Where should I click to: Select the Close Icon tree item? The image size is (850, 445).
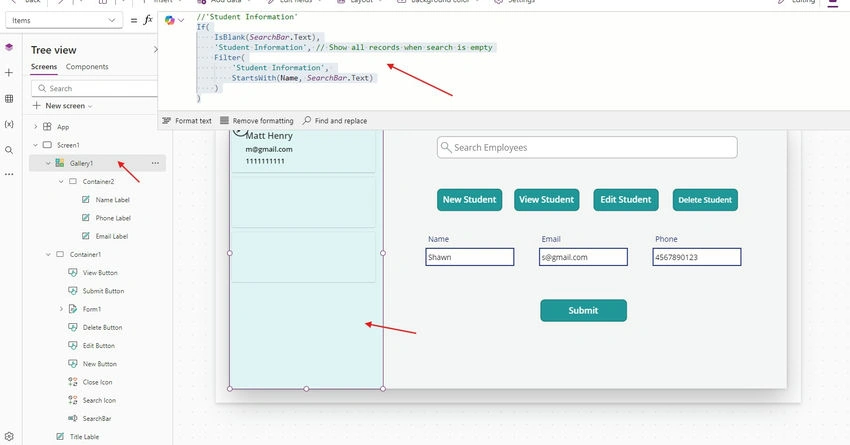(x=97, y=382)
